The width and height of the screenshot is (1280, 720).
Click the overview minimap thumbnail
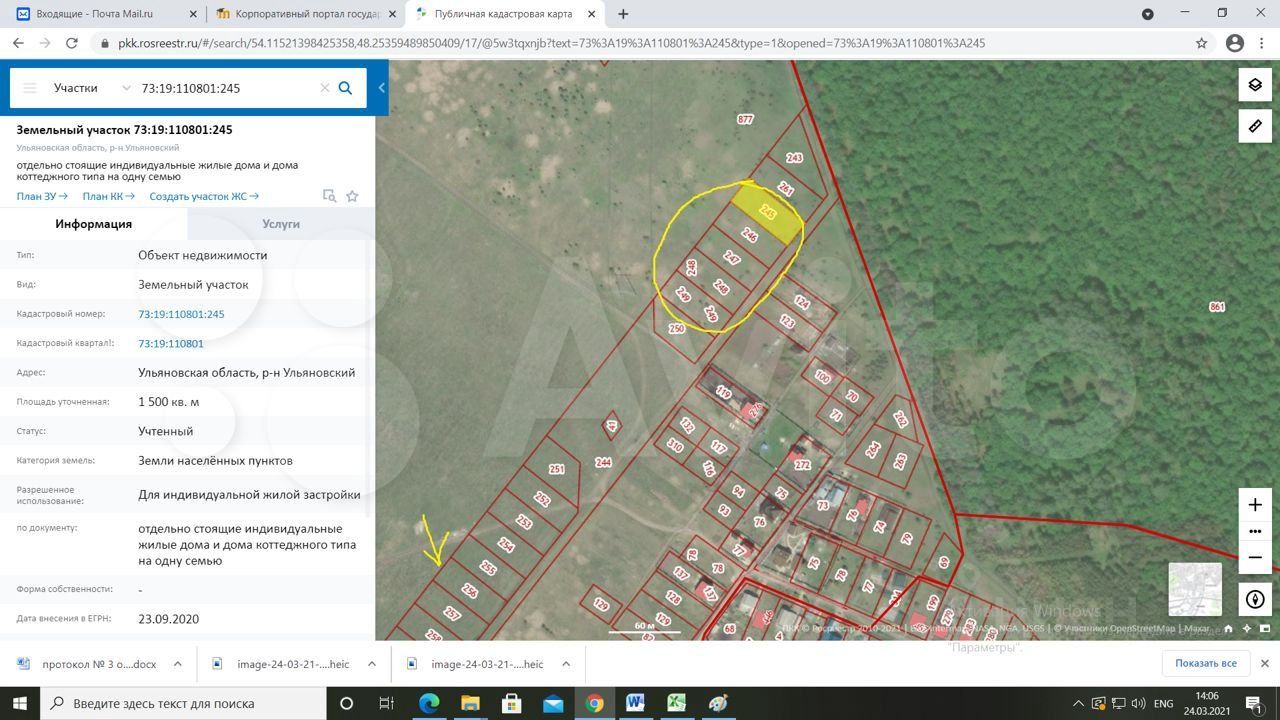pos(1195,589)
